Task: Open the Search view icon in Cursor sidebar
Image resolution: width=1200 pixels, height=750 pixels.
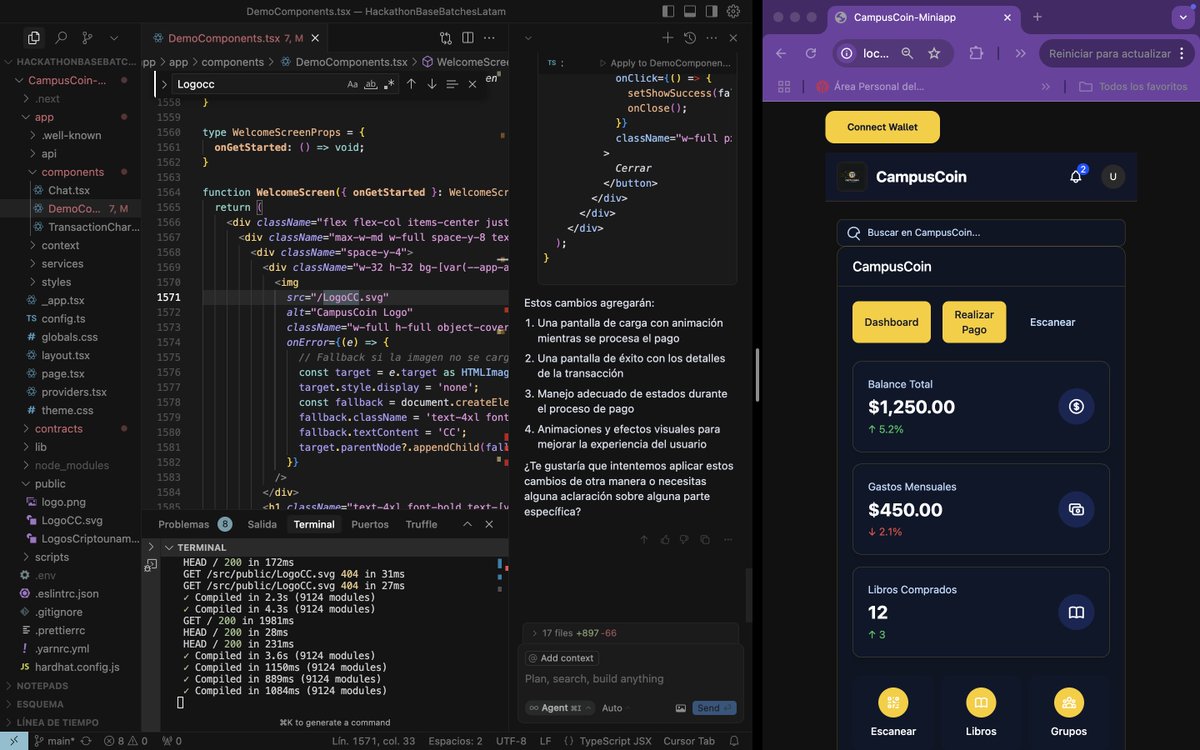Action: point(61,38)
